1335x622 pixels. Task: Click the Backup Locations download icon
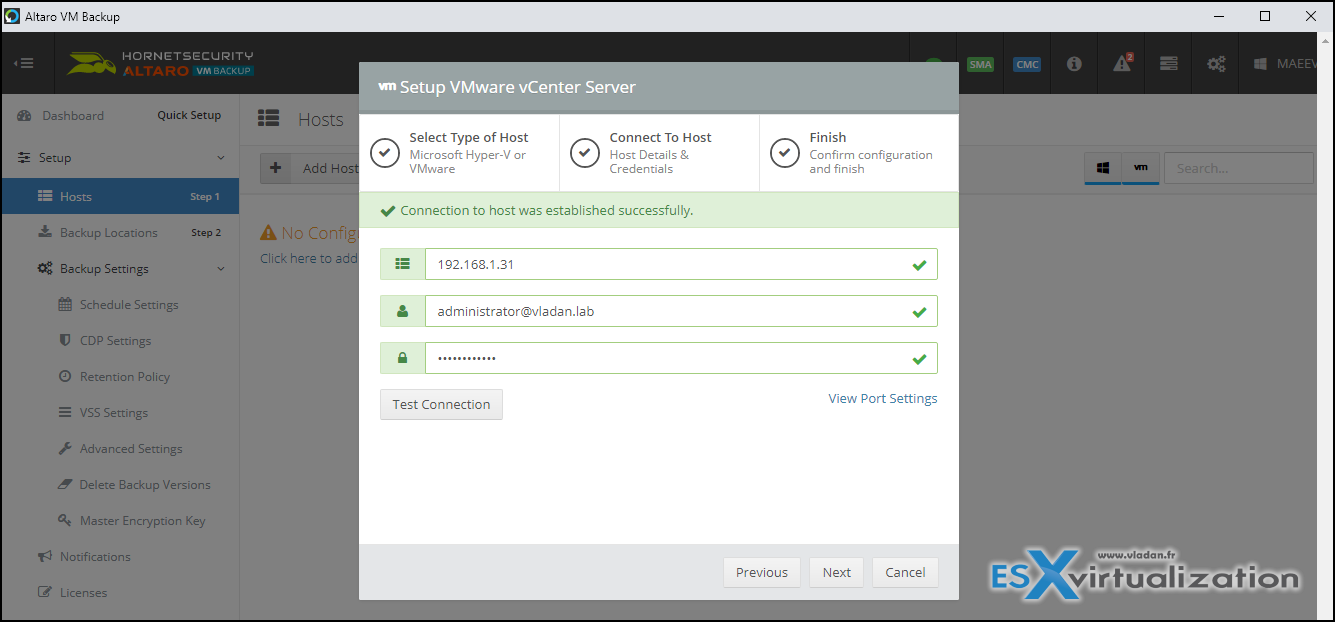(x=45, y=232)
